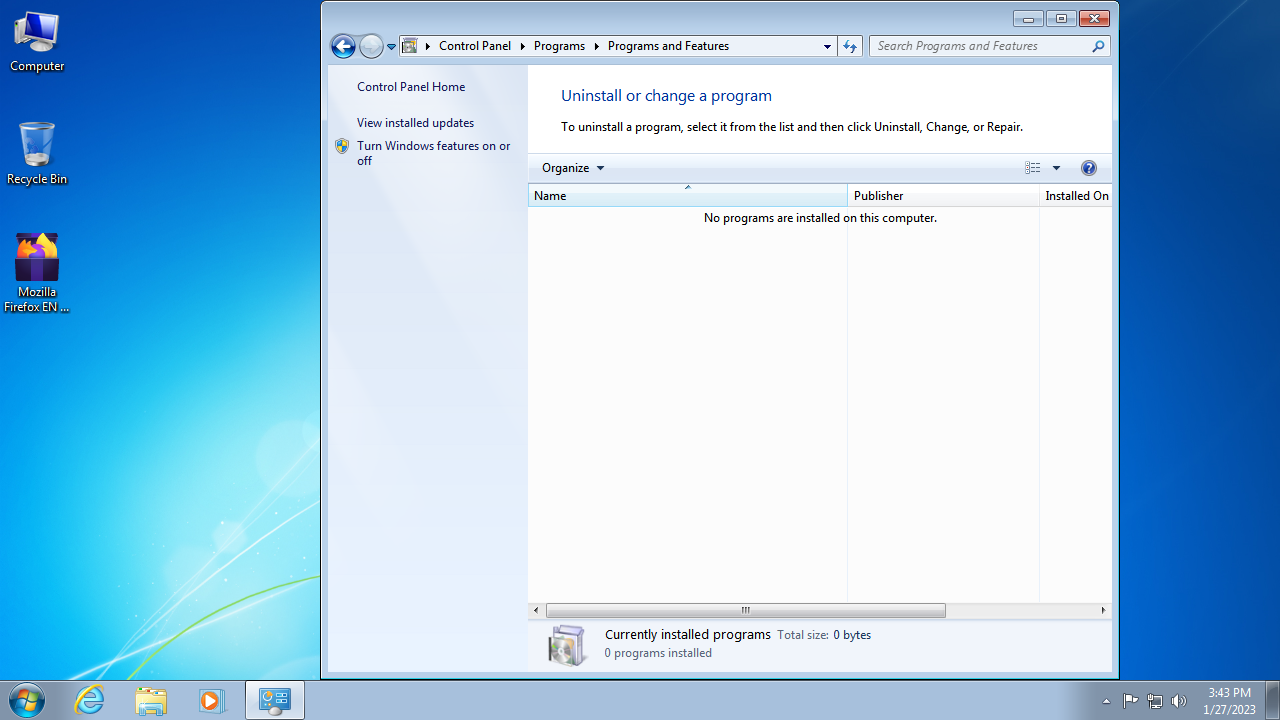The image size is (1280, 720).
Task: Open the recent pages dropdown arrow
Action: pyautogui.click(x=391, y=47)
